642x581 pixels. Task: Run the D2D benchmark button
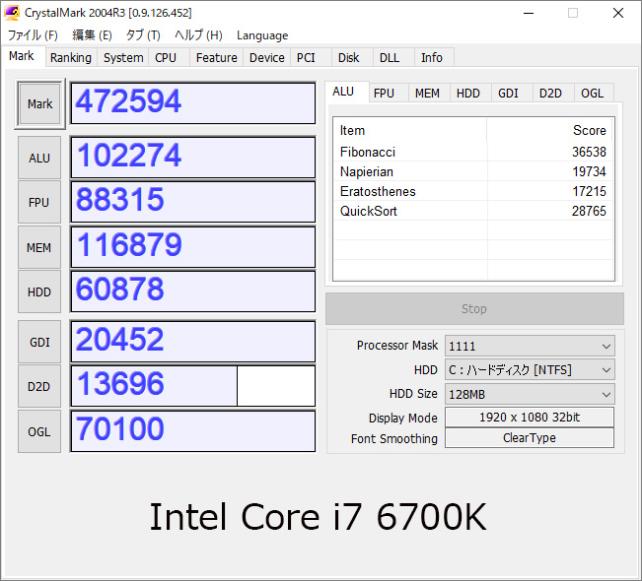click(x=39, y=387)
